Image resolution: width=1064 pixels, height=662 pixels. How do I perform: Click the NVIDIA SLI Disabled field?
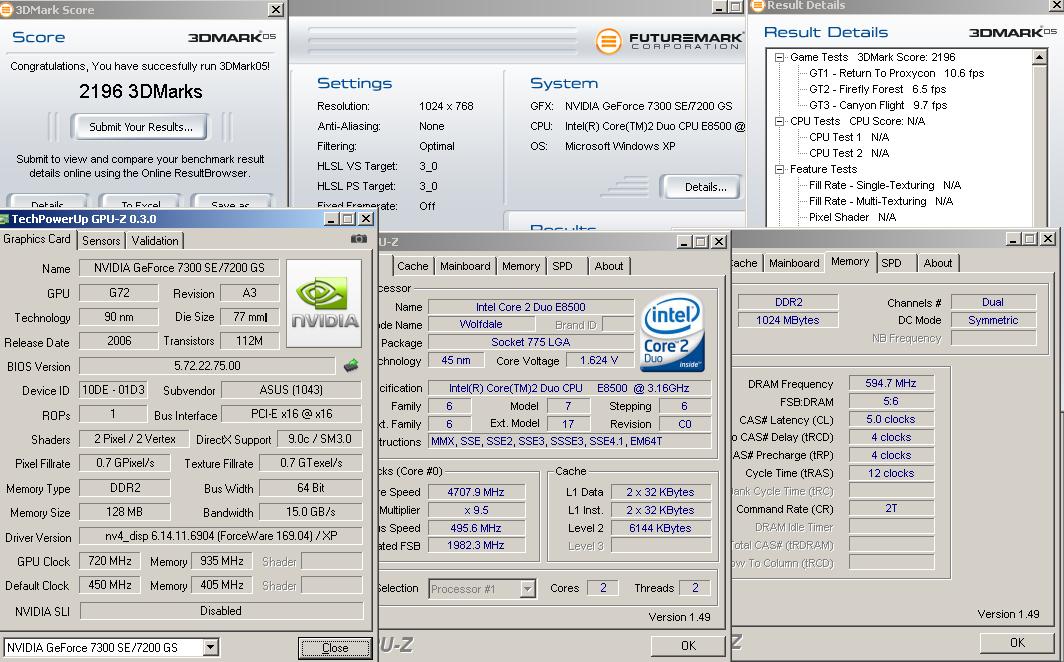(221, 610)
